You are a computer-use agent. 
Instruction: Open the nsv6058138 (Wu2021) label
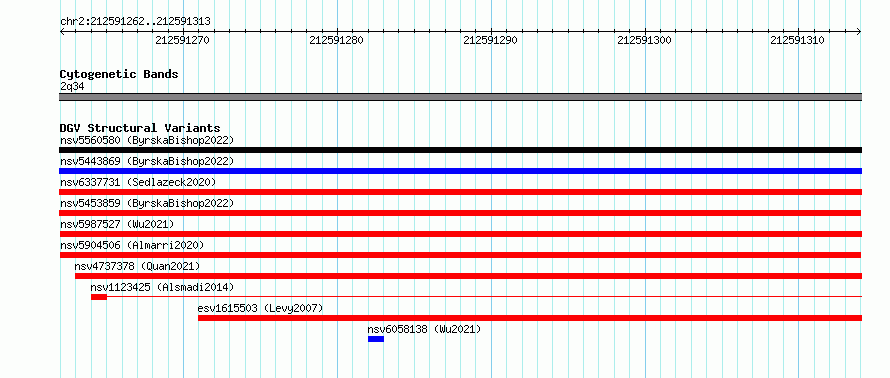[x=424, y=329]
